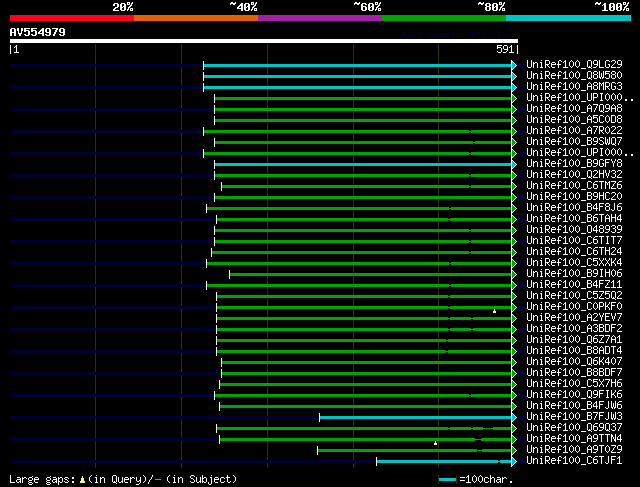
Task: Click the orange ~40% legend color band
Action: click(x=195, y=18)
